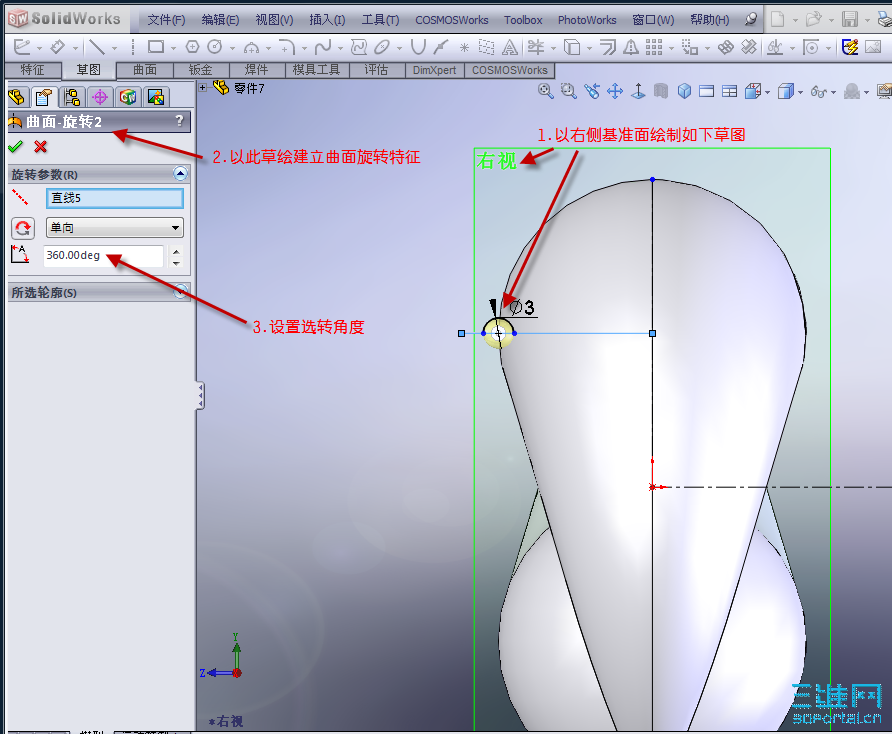The height and width of the screenshot is (734, 892).
Task: Switch to the 钣金 tab
Action: [x=200, y=70]
